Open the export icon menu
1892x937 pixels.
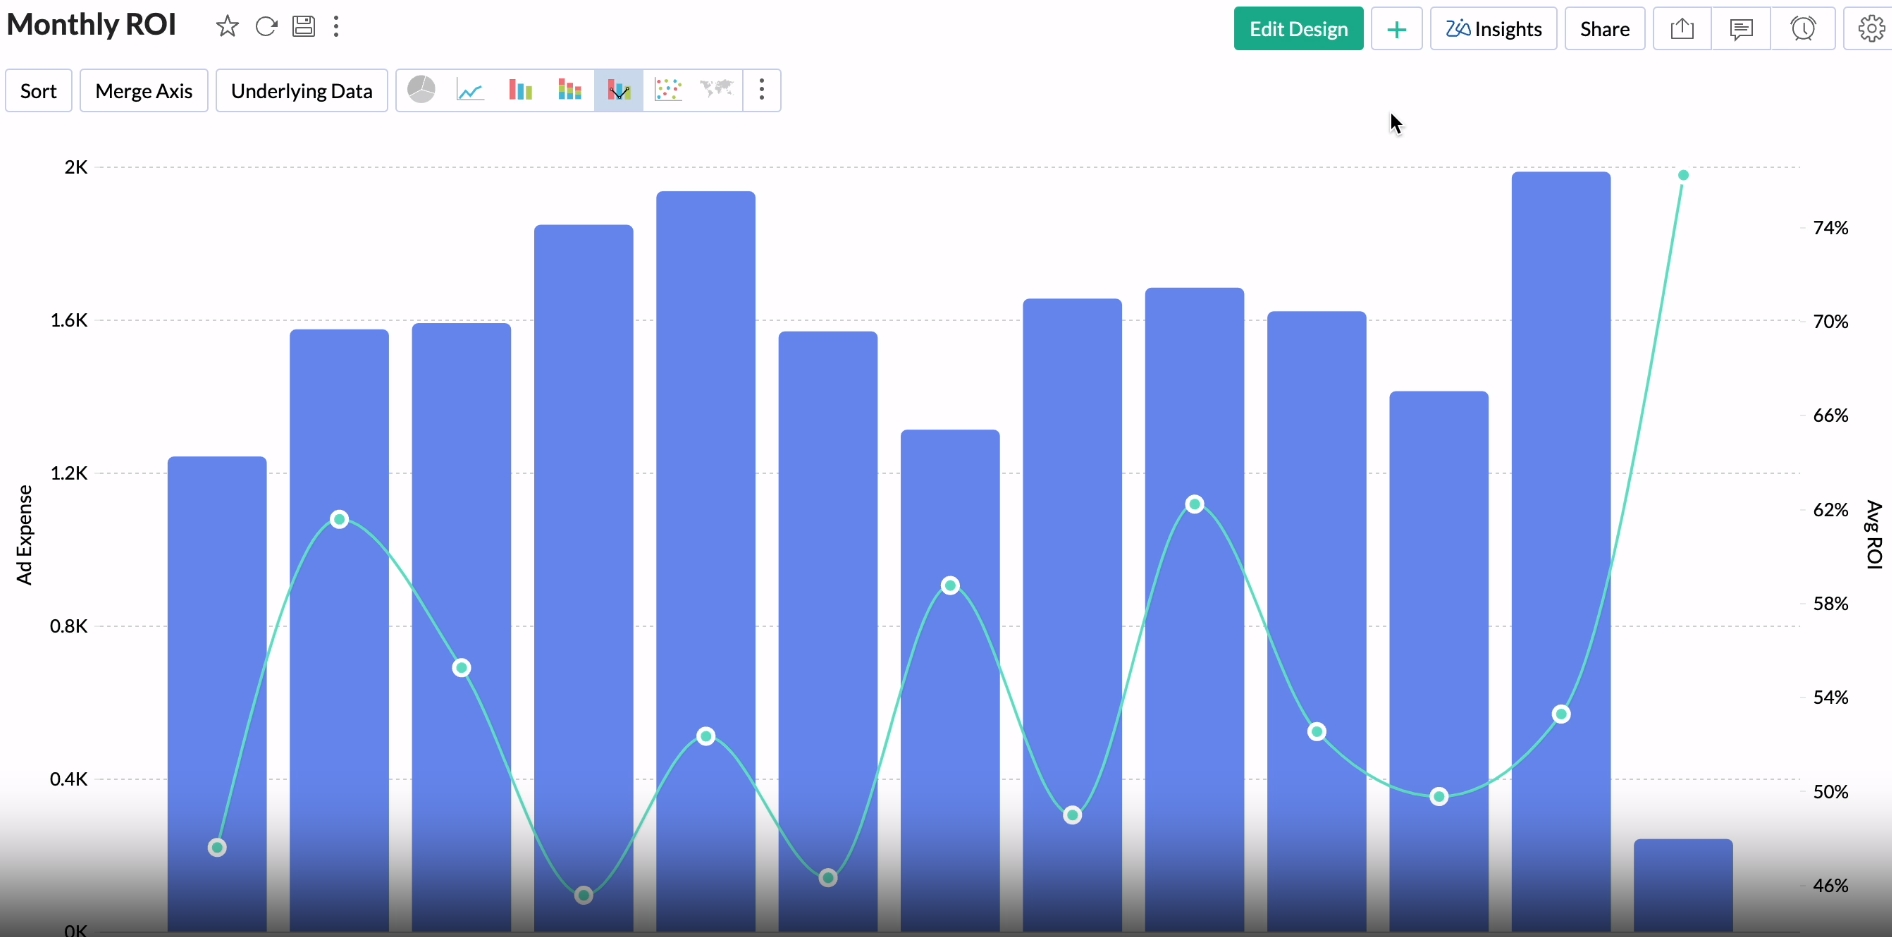pos(1682,29)
